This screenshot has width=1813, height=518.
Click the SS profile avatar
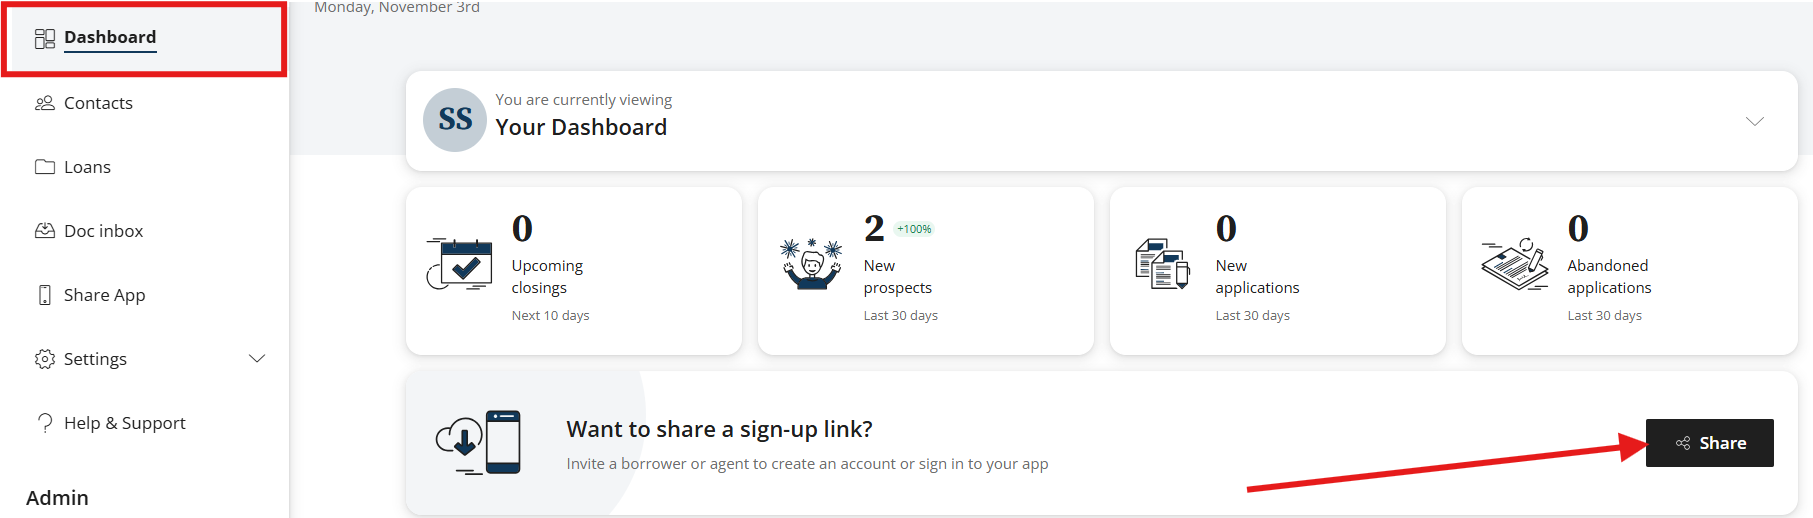point(455,120)
